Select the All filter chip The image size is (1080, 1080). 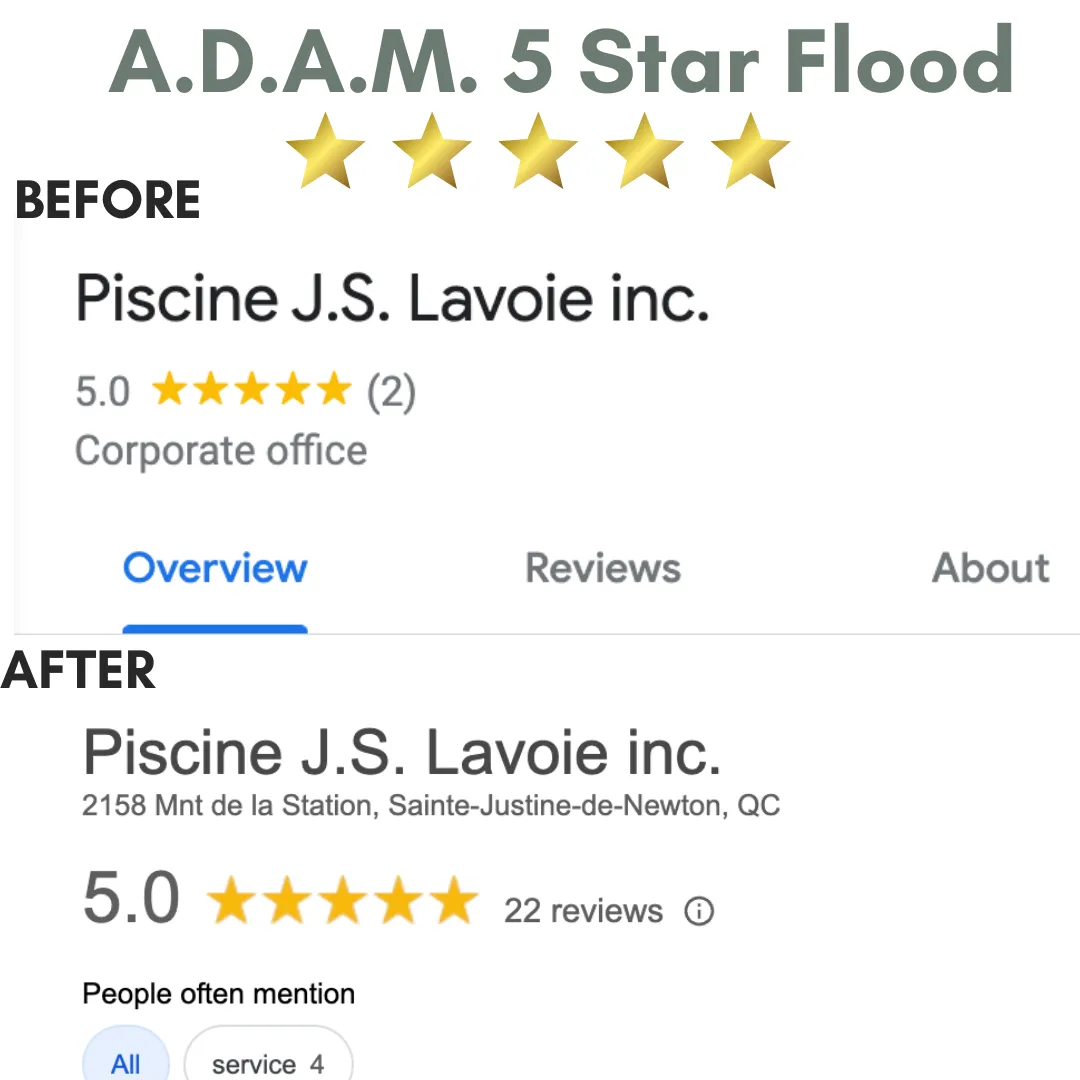(126, 1053)
